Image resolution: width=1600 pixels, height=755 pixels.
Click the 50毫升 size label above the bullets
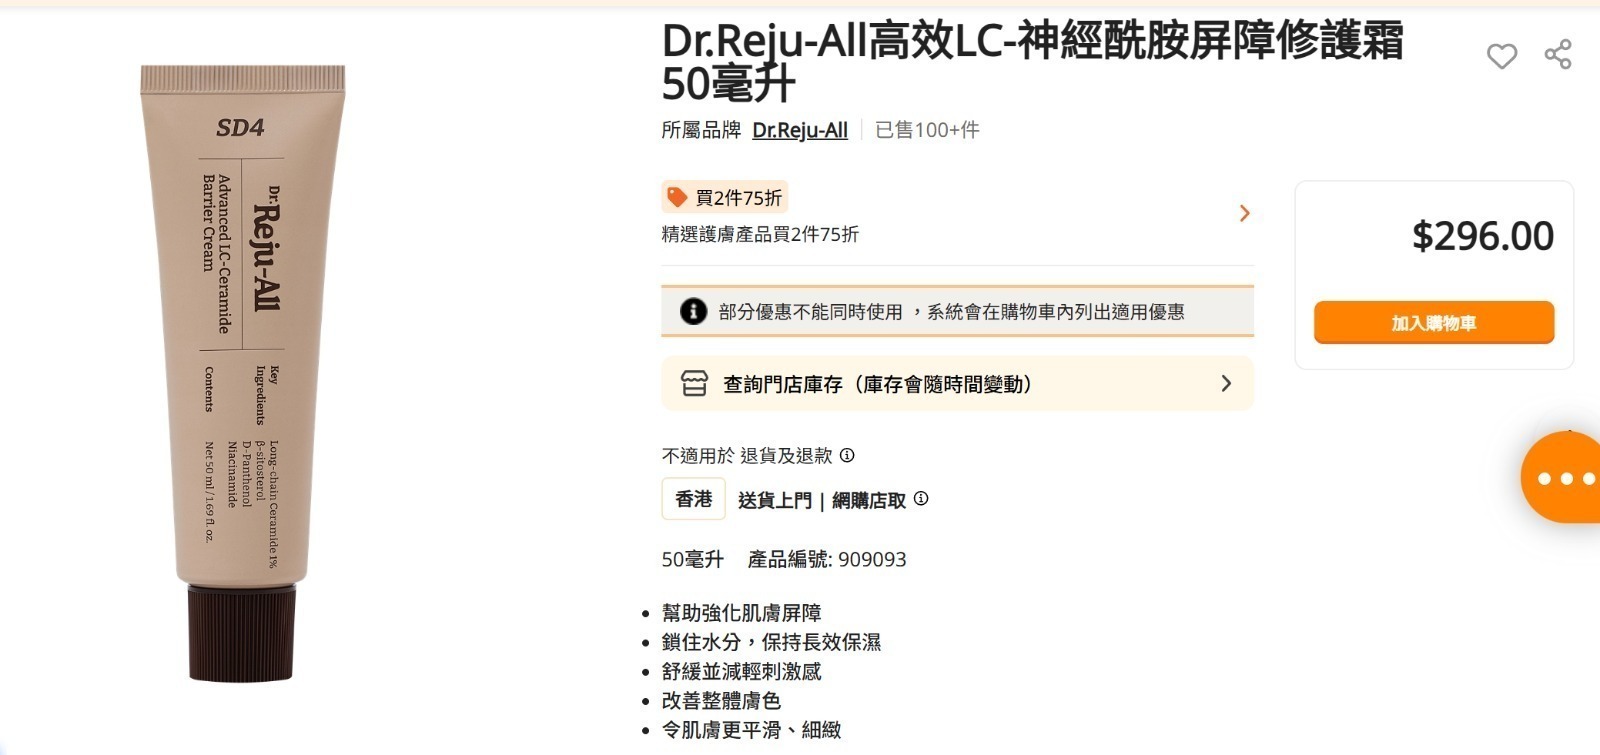click(x=692, y=559)
